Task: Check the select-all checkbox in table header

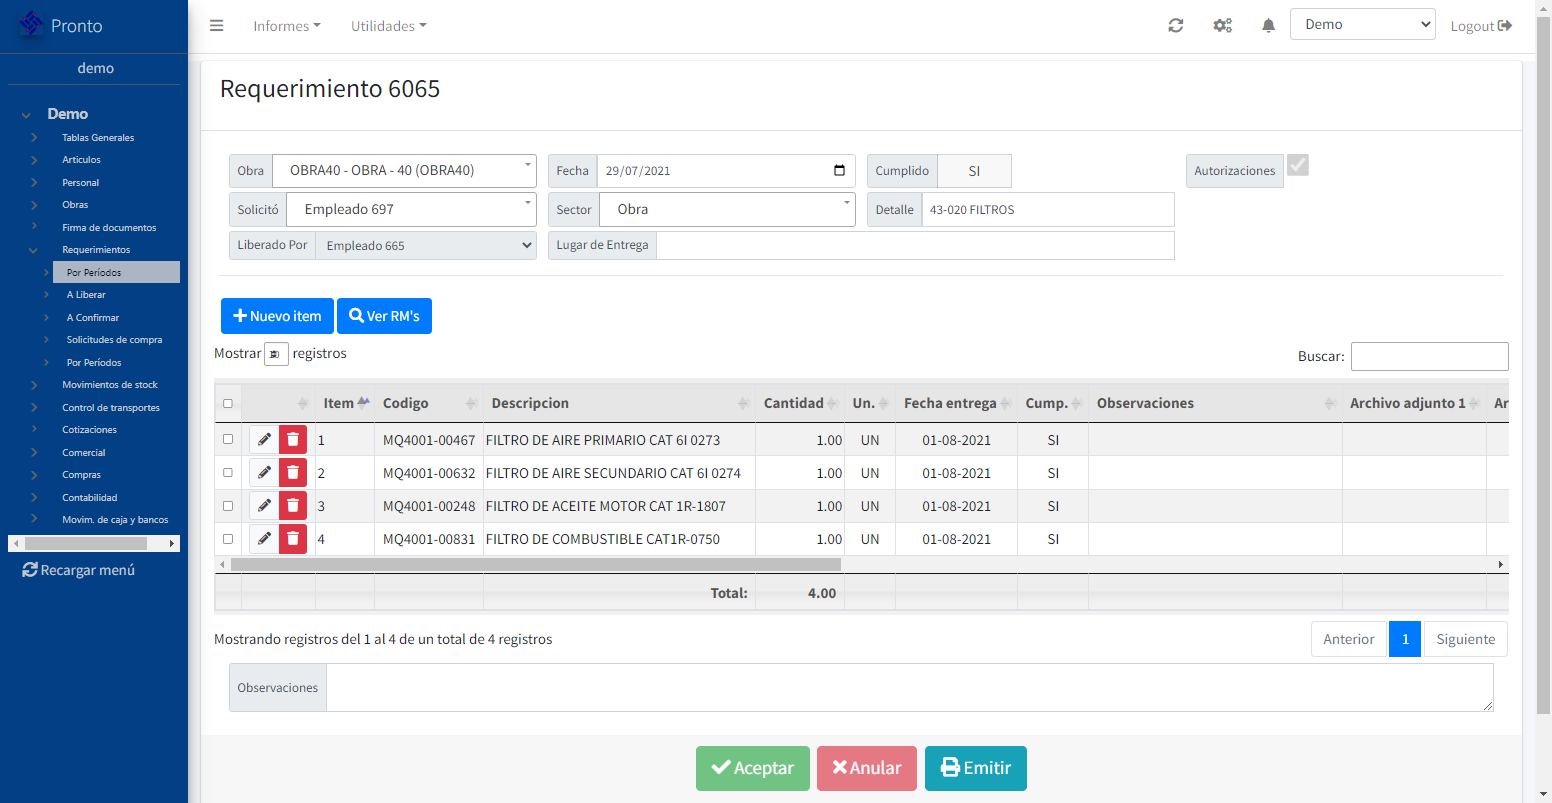Action: coord(228,404)
